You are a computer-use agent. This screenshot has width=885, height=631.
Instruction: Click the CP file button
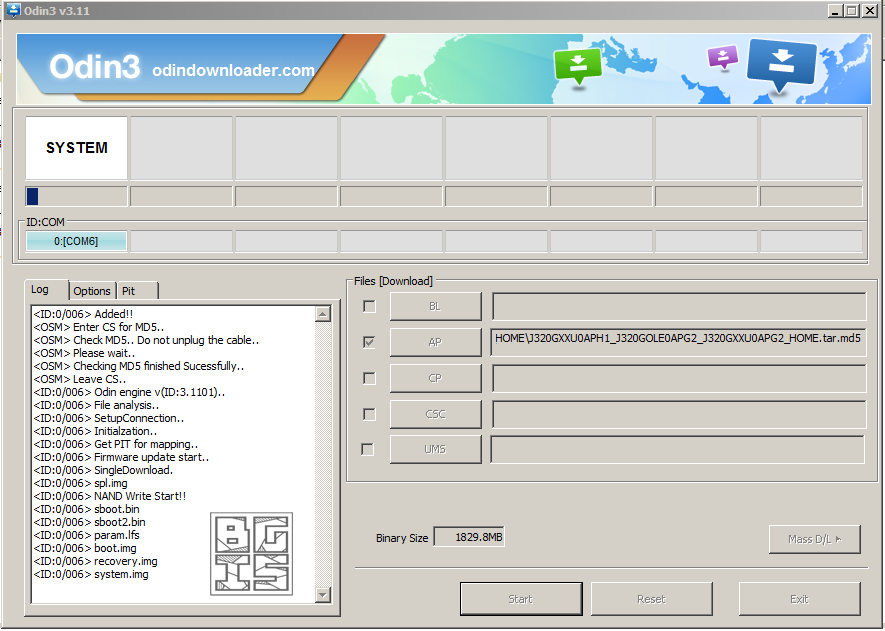click(x=435, y=378)
